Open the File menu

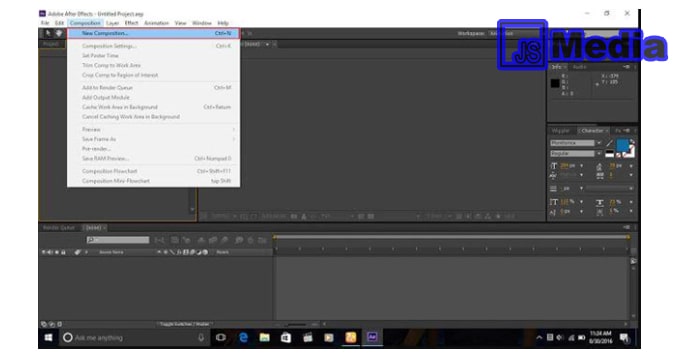point(45,23)
